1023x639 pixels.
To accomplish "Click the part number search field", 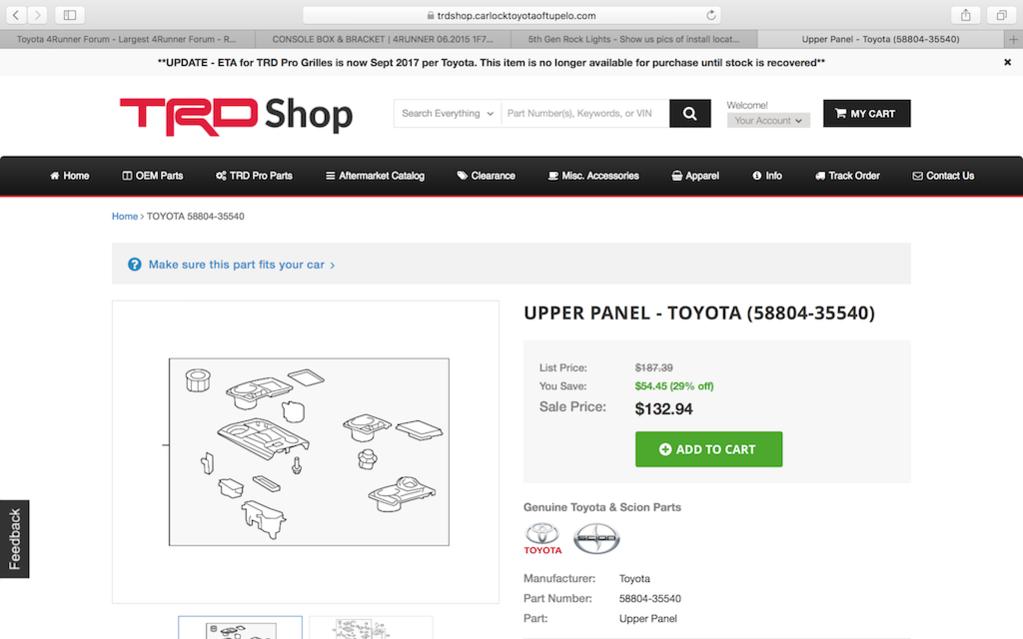I will [585, 114].
